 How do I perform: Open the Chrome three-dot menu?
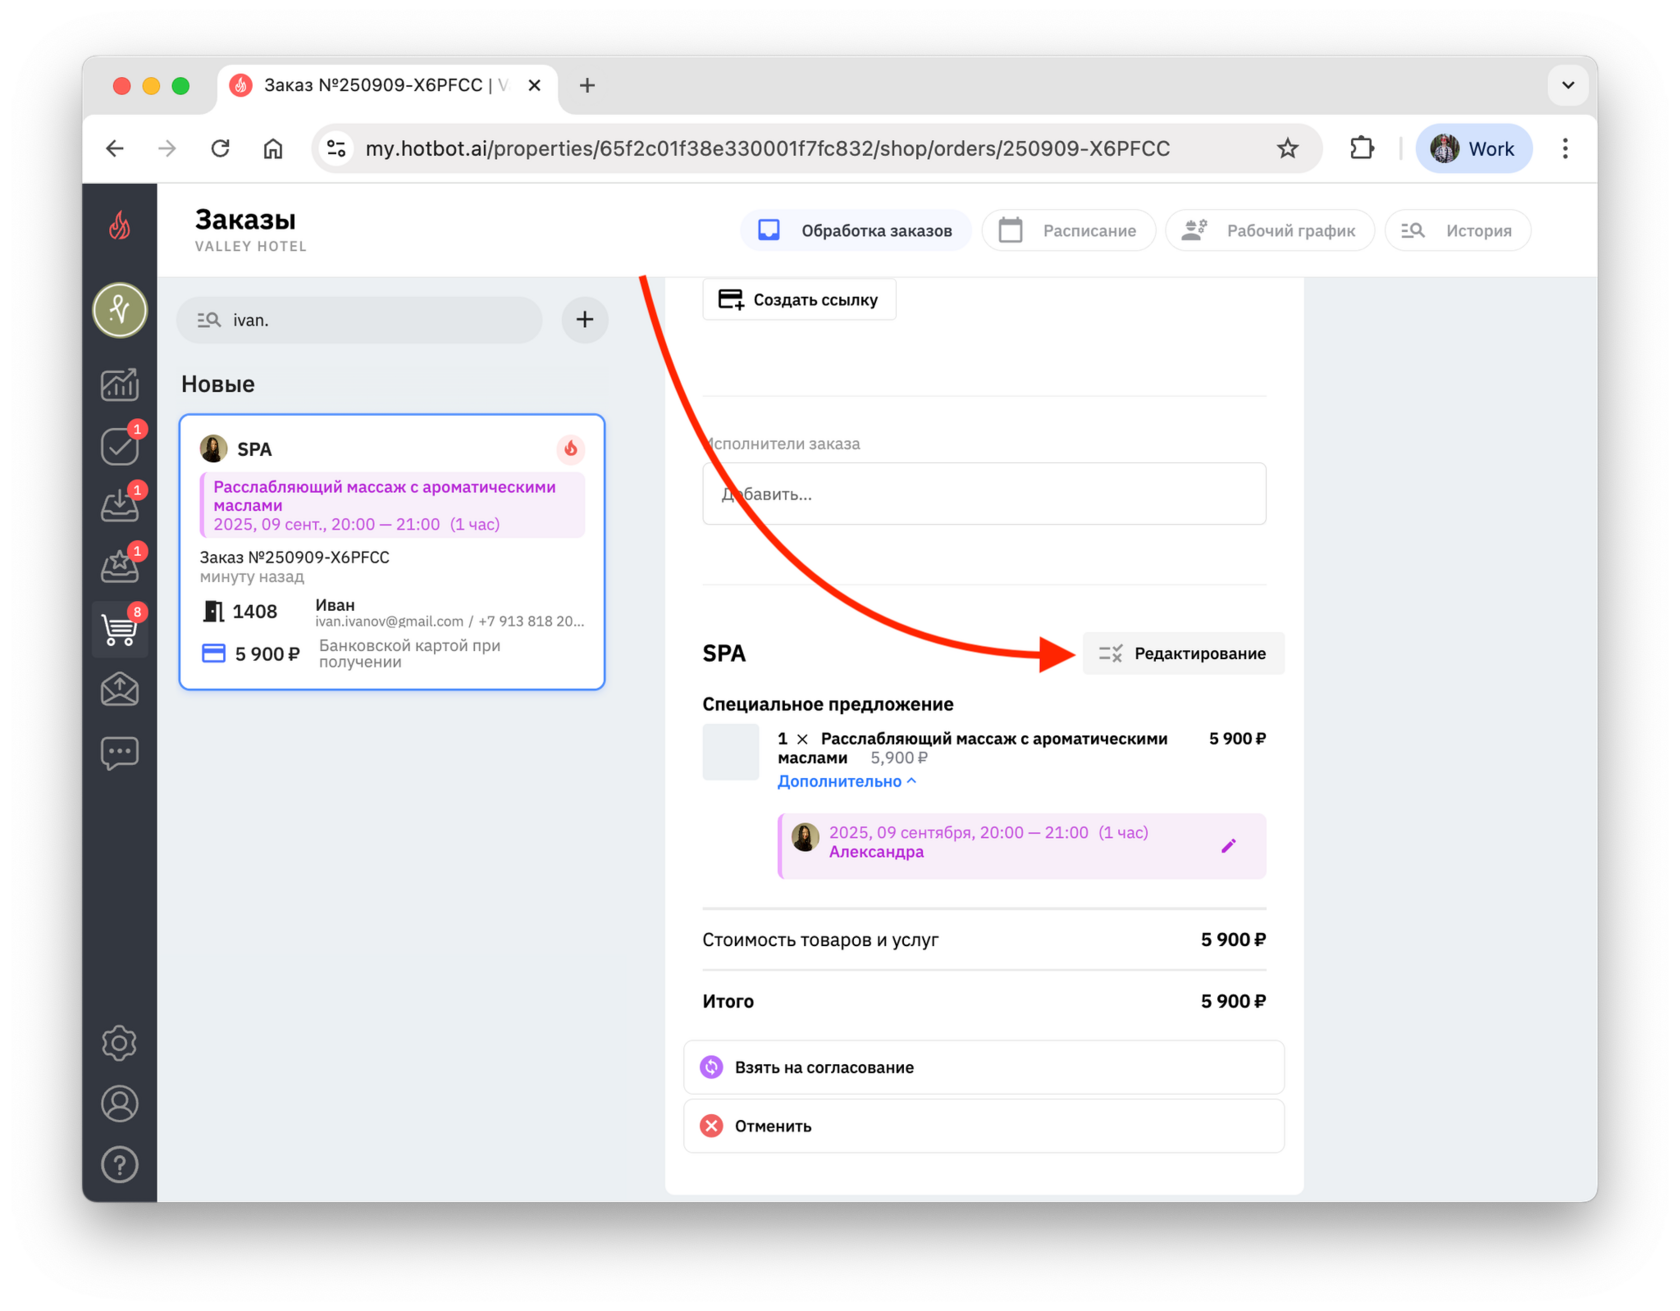coord(1566,149)
